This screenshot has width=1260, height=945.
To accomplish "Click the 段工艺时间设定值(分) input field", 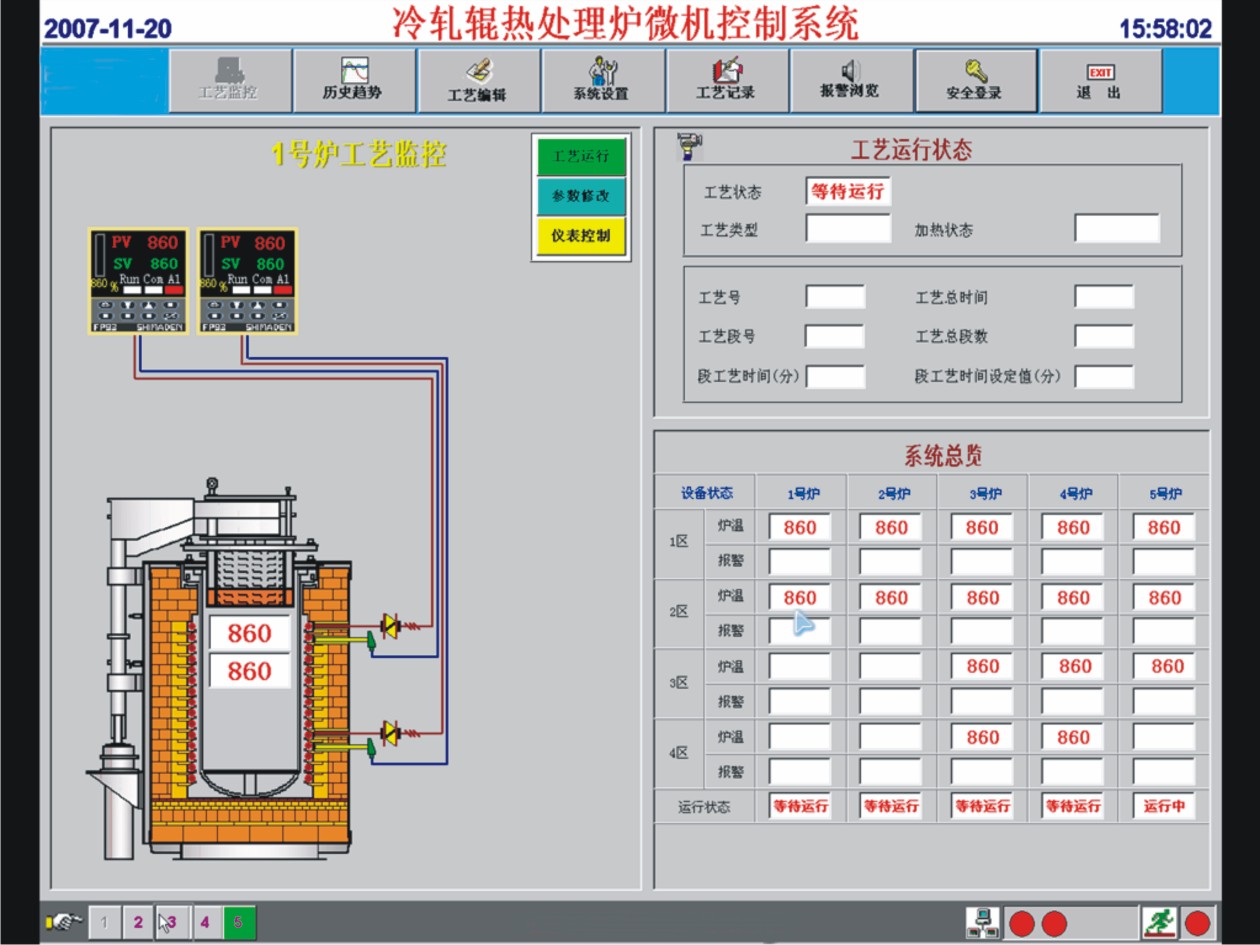I will (x=1104, y=377).
